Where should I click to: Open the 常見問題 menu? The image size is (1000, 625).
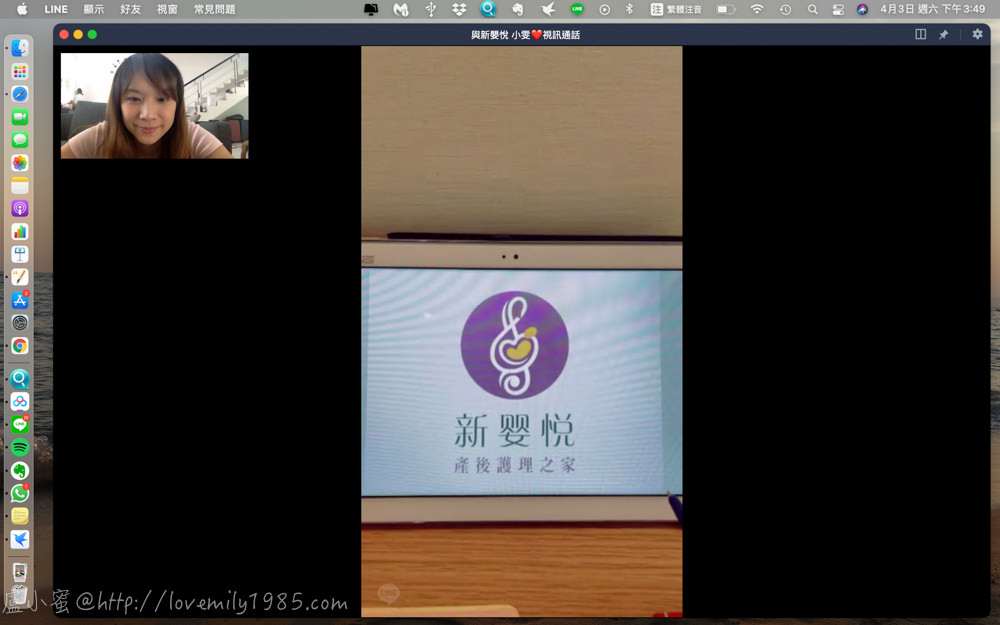pyautogui.click(x=215, y=9)
